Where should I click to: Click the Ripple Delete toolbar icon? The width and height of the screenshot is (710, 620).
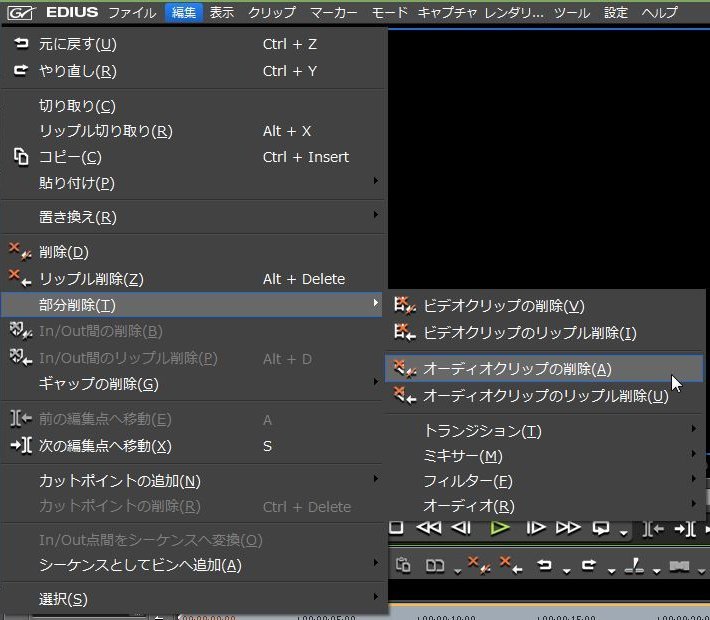point(511,565)
